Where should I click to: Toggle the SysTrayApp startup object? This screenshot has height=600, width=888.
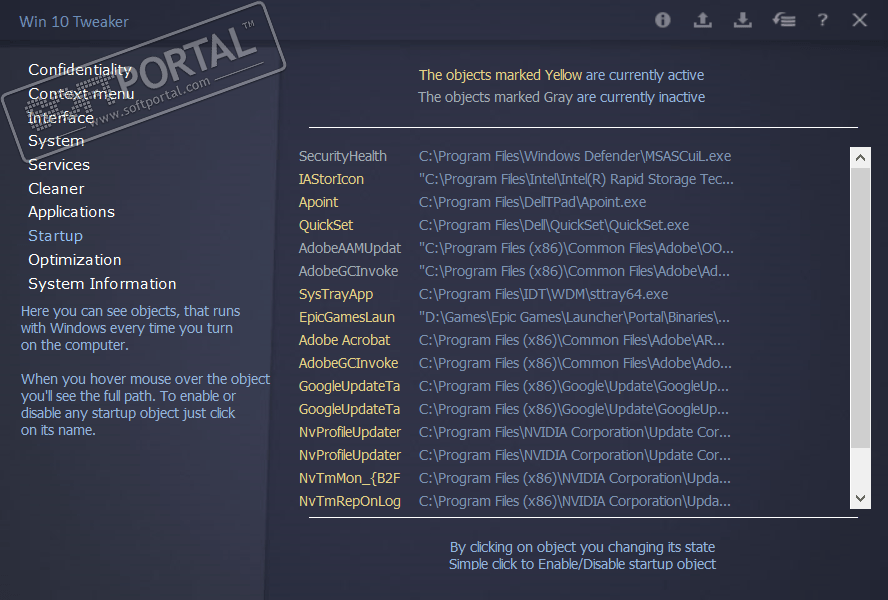[336, 295]
